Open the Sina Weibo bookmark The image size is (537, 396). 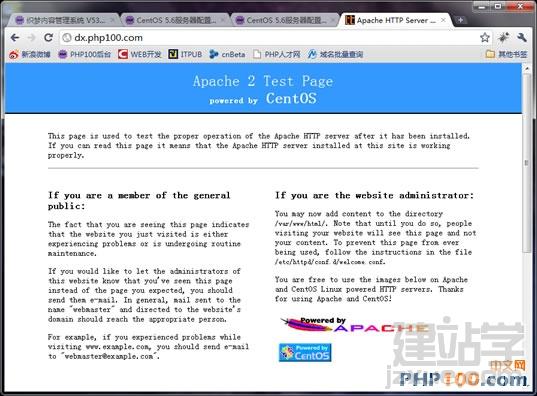point(30,54)
